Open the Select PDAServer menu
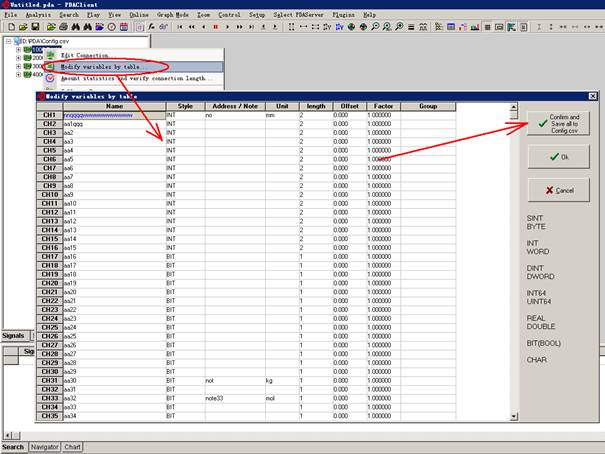Screen dimensions: 605x454 302,16
